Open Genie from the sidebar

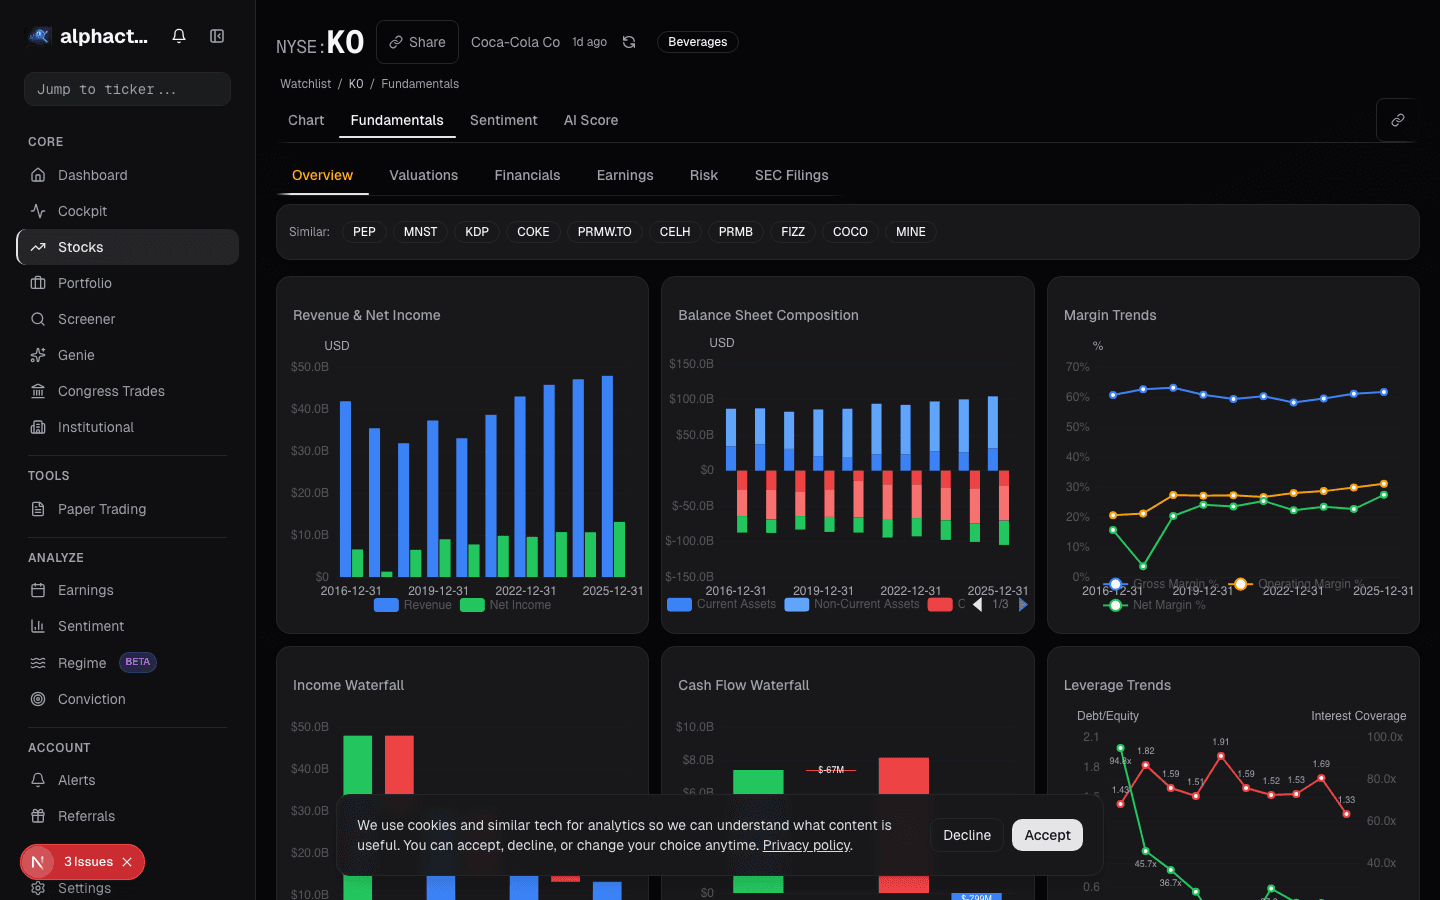point(76,355)
